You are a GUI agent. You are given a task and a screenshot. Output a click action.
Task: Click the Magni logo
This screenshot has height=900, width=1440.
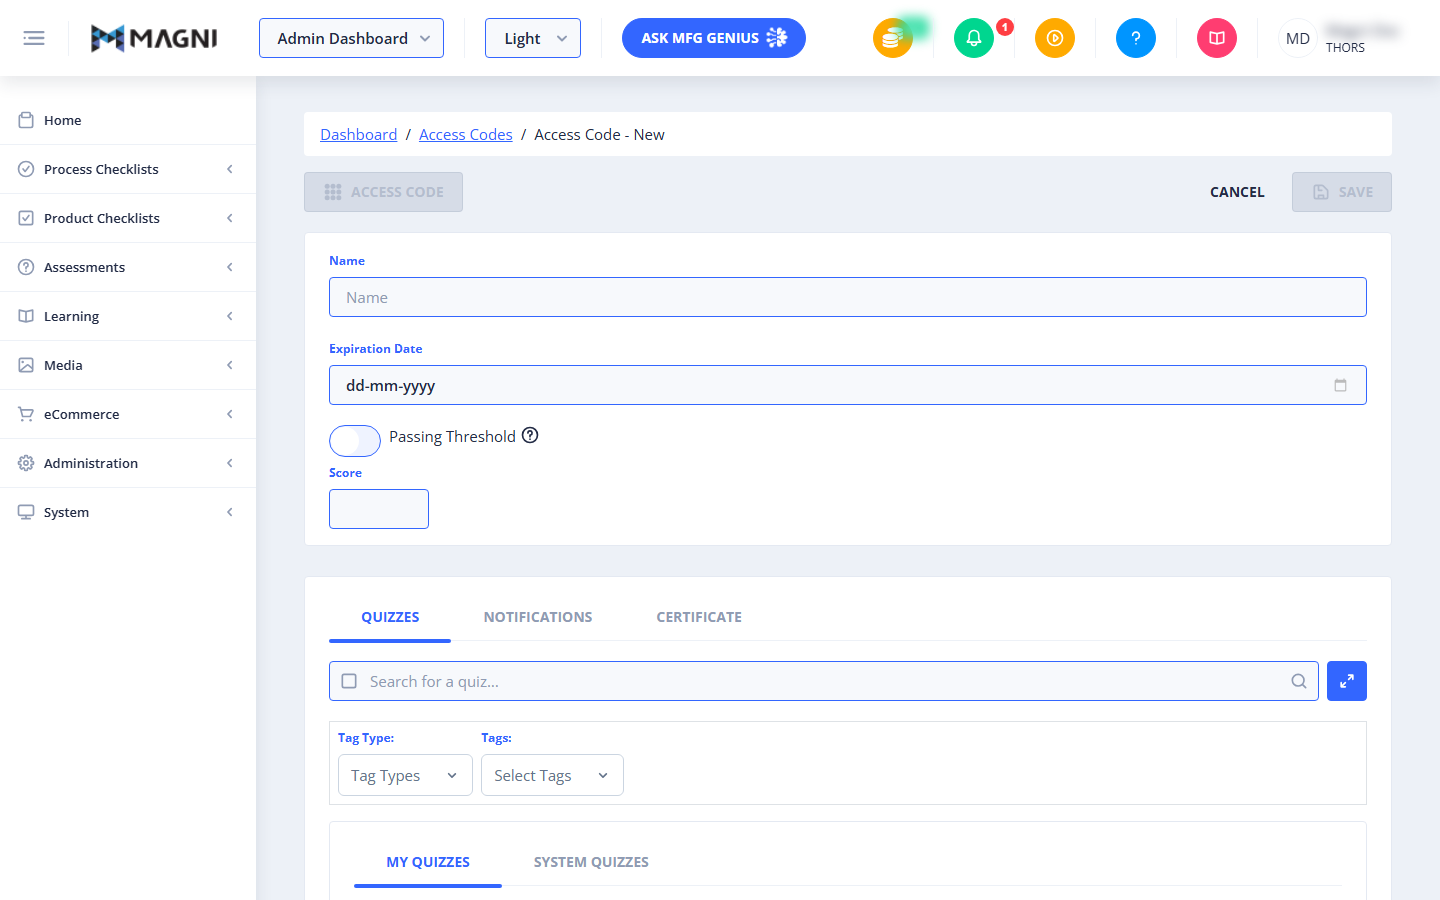coord(154,38)
